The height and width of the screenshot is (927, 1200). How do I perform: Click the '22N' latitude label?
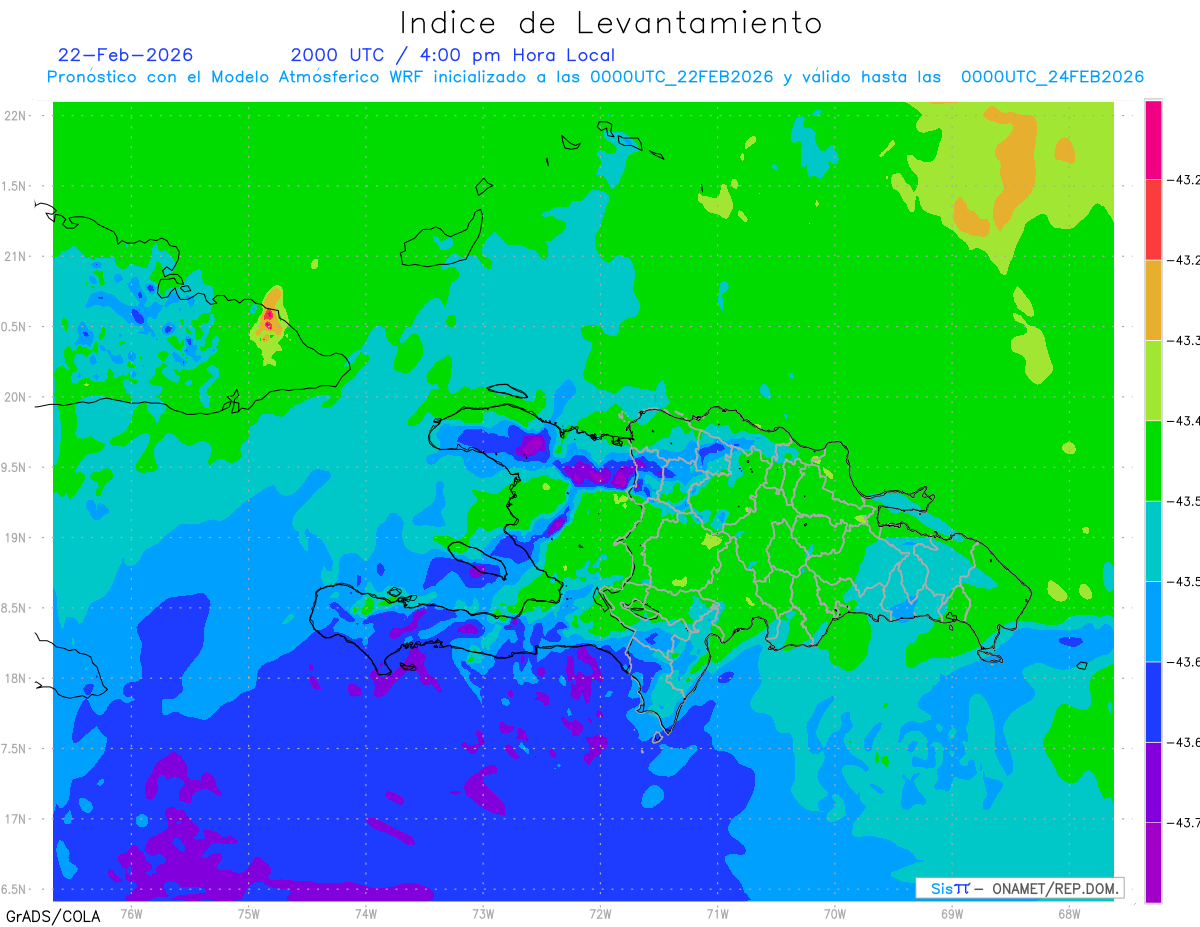tap(15, 115)
